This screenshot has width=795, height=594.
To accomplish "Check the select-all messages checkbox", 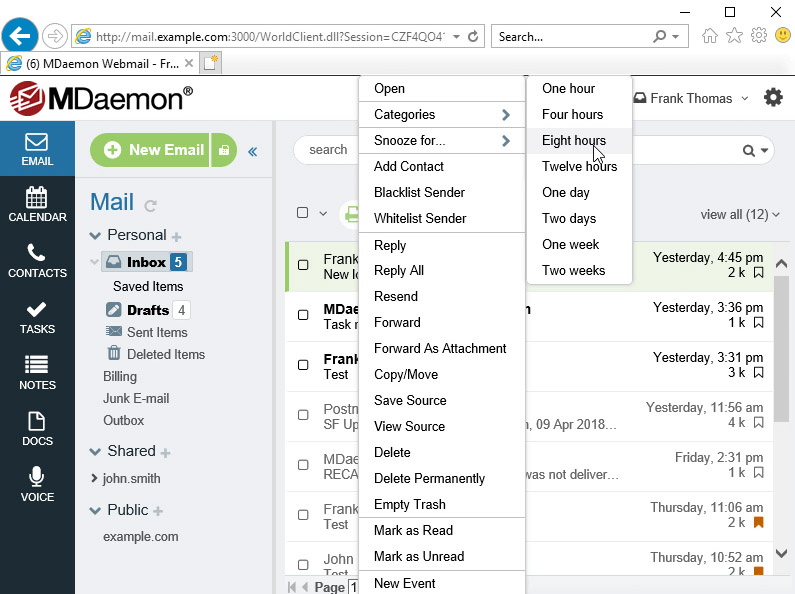I will point(302,212).
